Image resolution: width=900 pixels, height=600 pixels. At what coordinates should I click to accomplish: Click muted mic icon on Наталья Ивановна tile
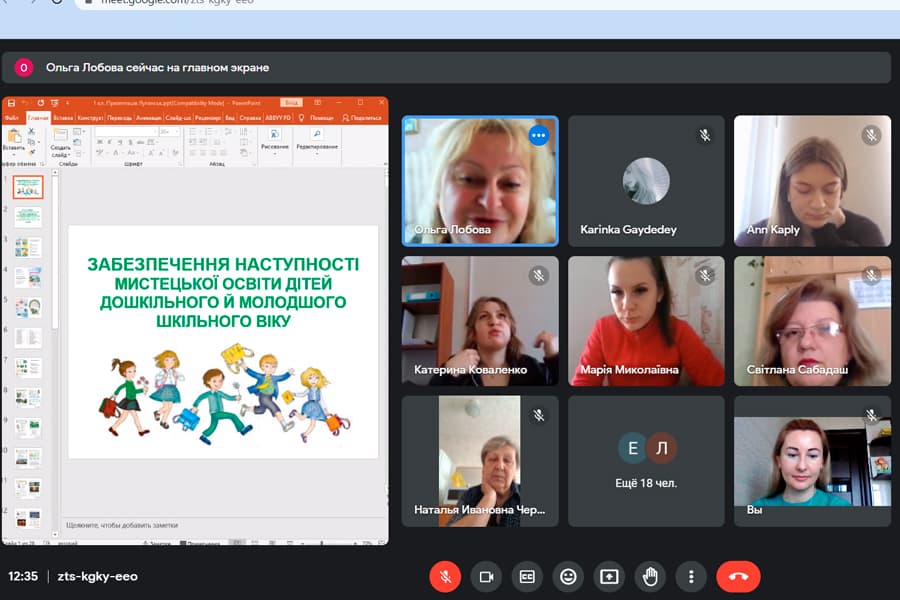(x=538, y=415)
